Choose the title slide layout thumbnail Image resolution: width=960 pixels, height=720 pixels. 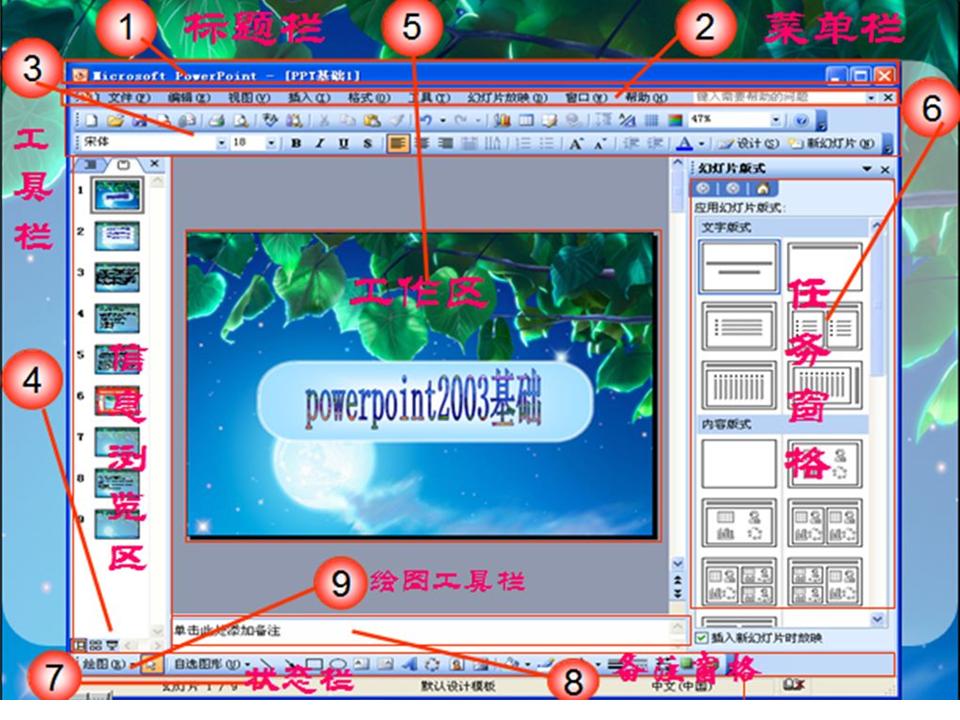click(739, 266)
